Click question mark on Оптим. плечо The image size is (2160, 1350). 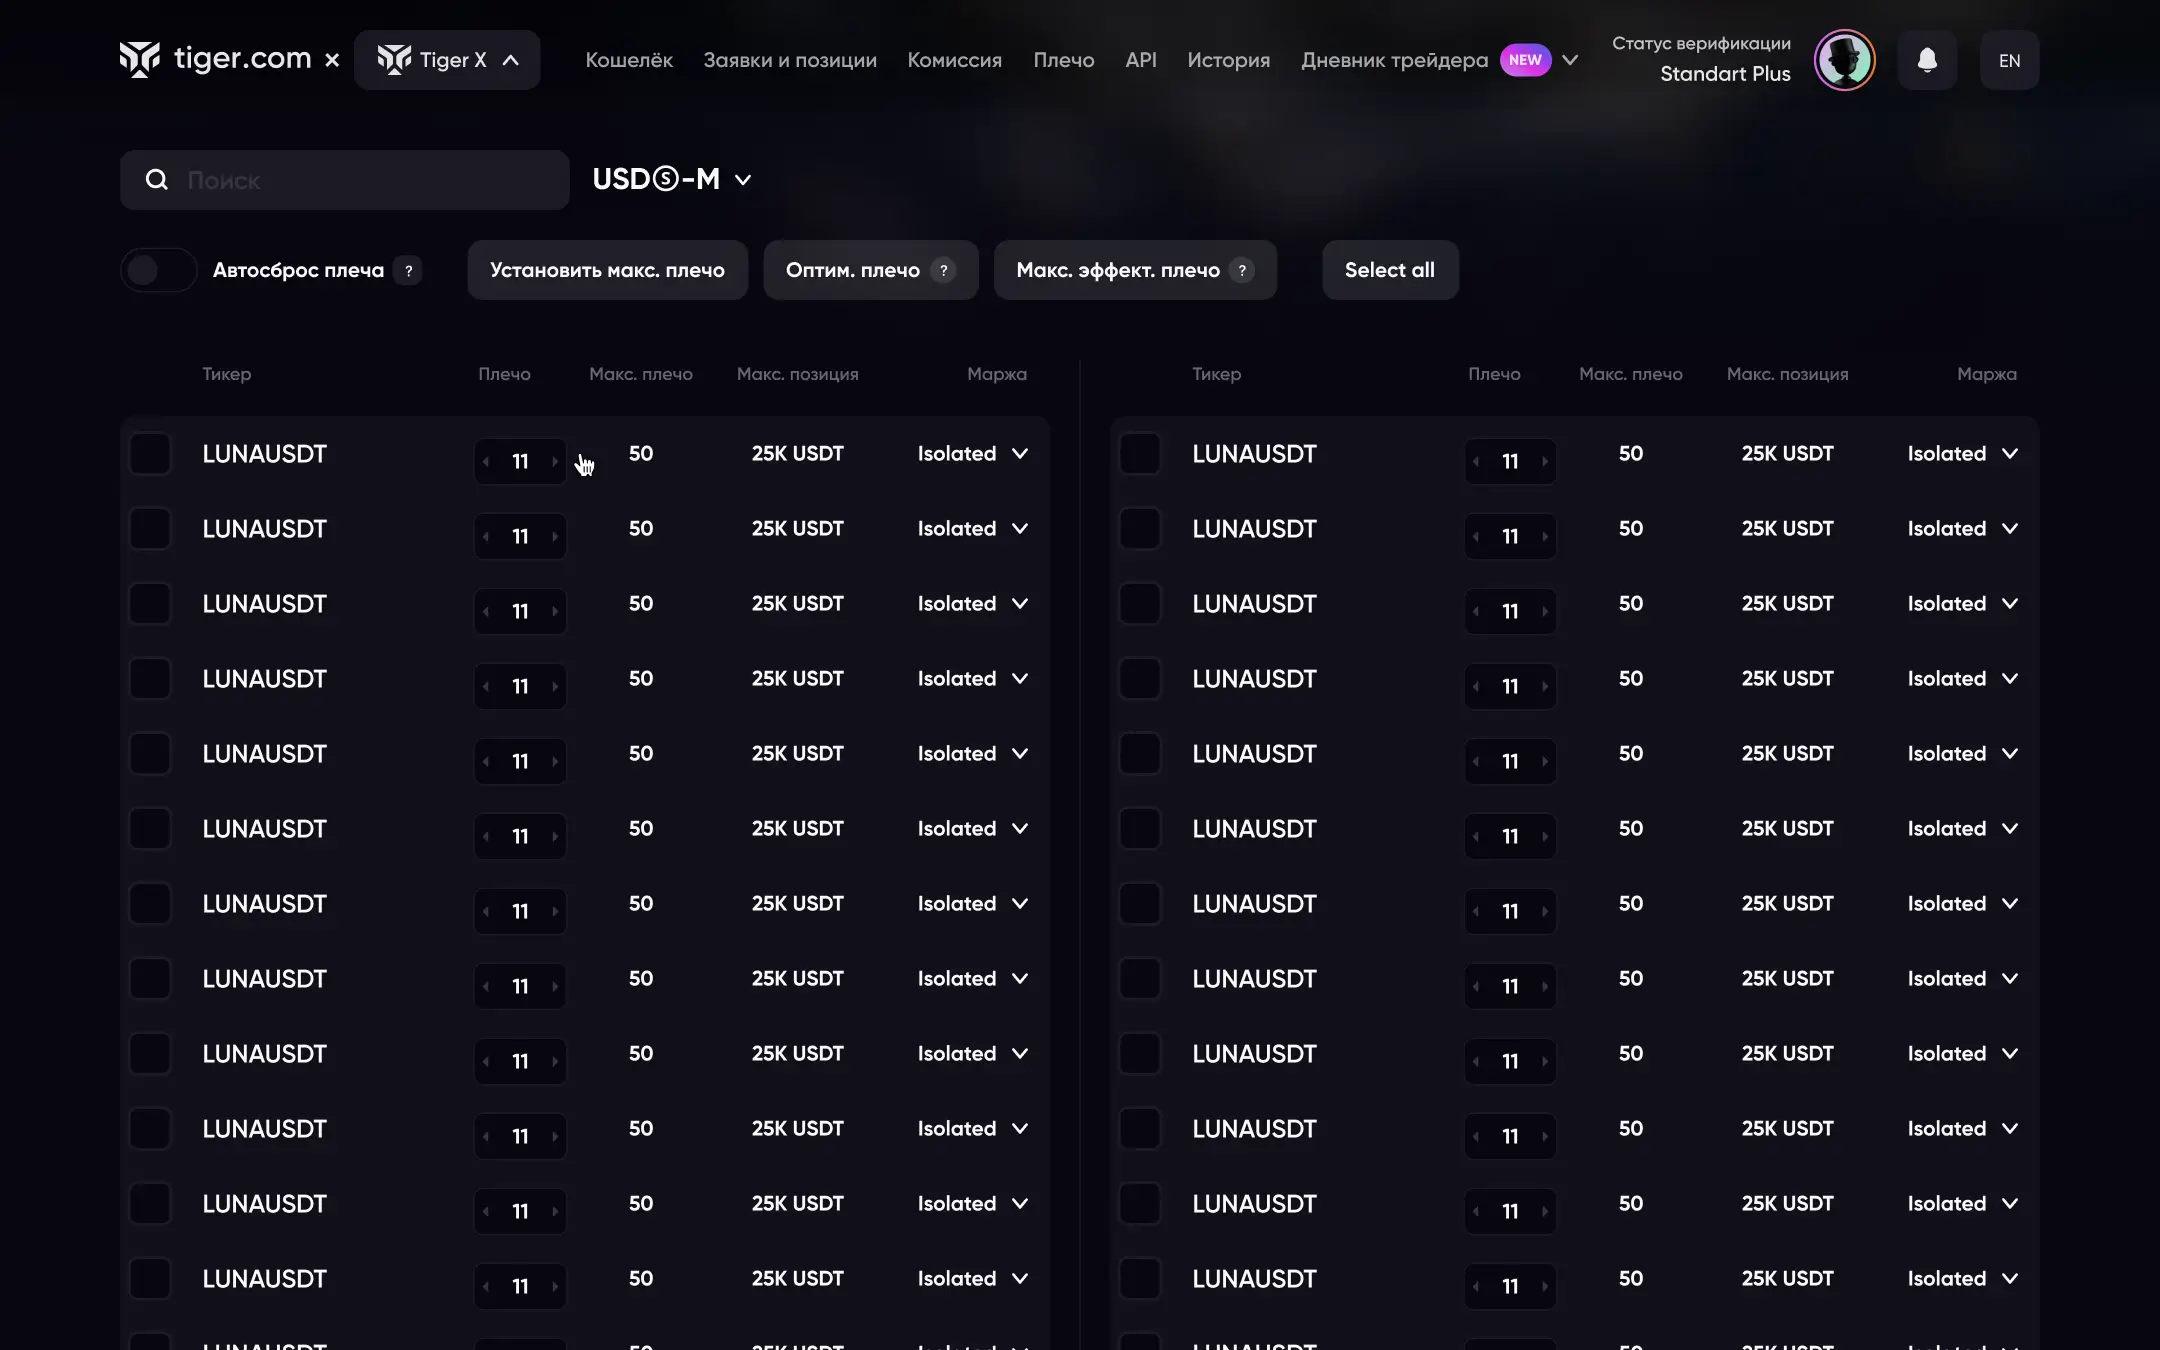click(x=943, y=270)
